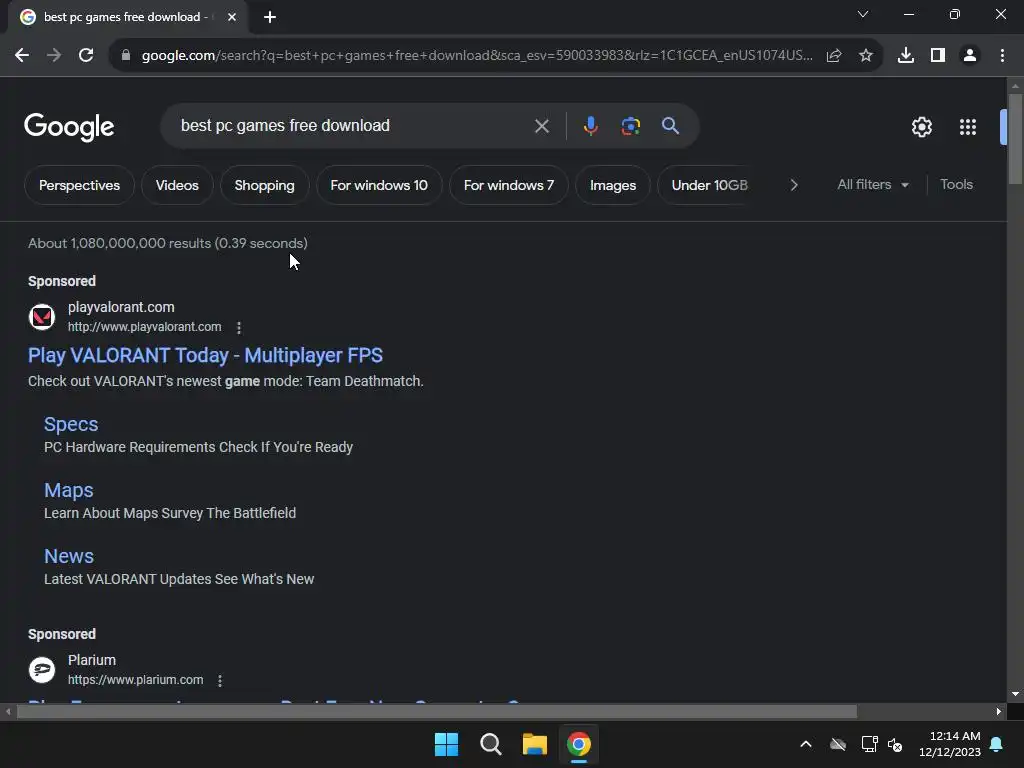Open 'Play VALORANT Today - Multiplayer FPS' link

205,355
